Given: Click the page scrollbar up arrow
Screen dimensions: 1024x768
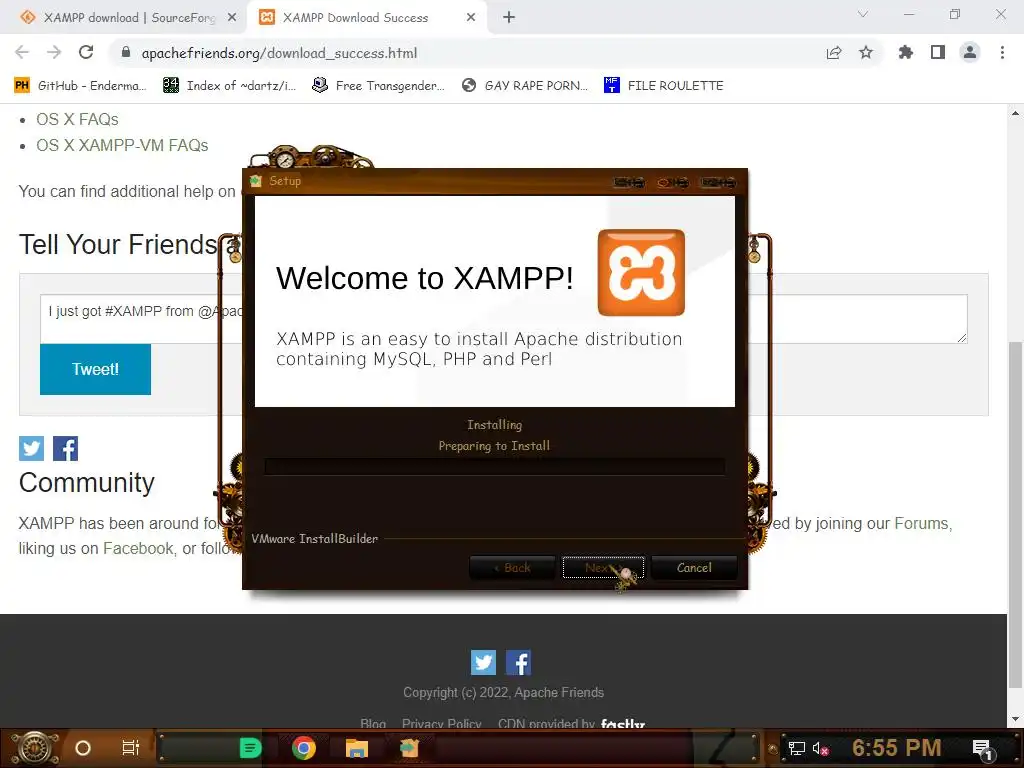Looking at the screenshot, I should (1016, 113).
